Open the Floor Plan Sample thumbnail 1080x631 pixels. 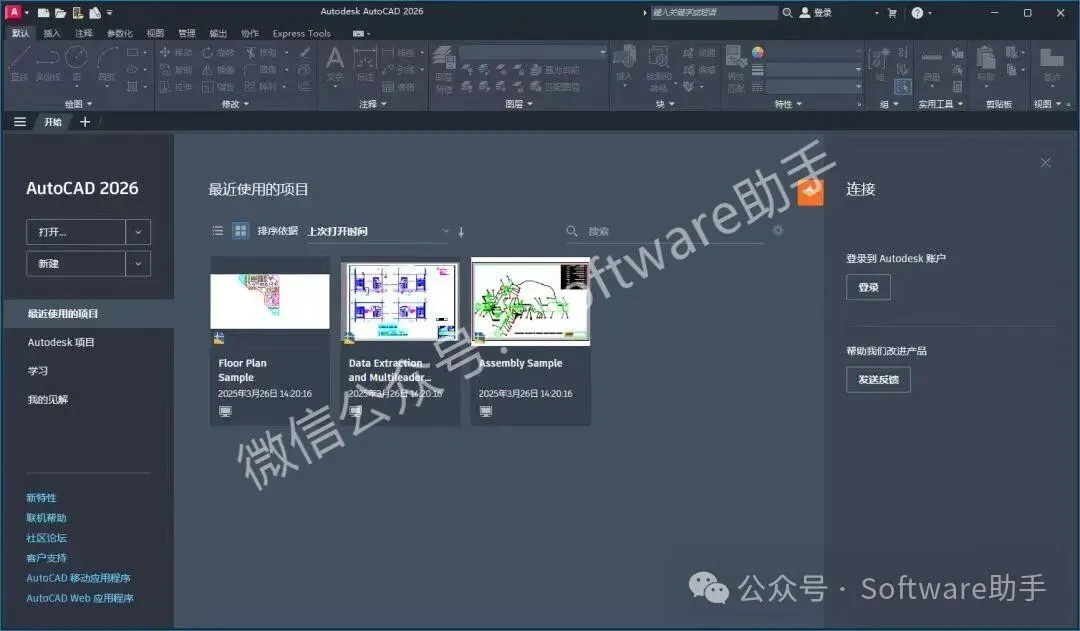pyautogui.click(x=270, y=301)
